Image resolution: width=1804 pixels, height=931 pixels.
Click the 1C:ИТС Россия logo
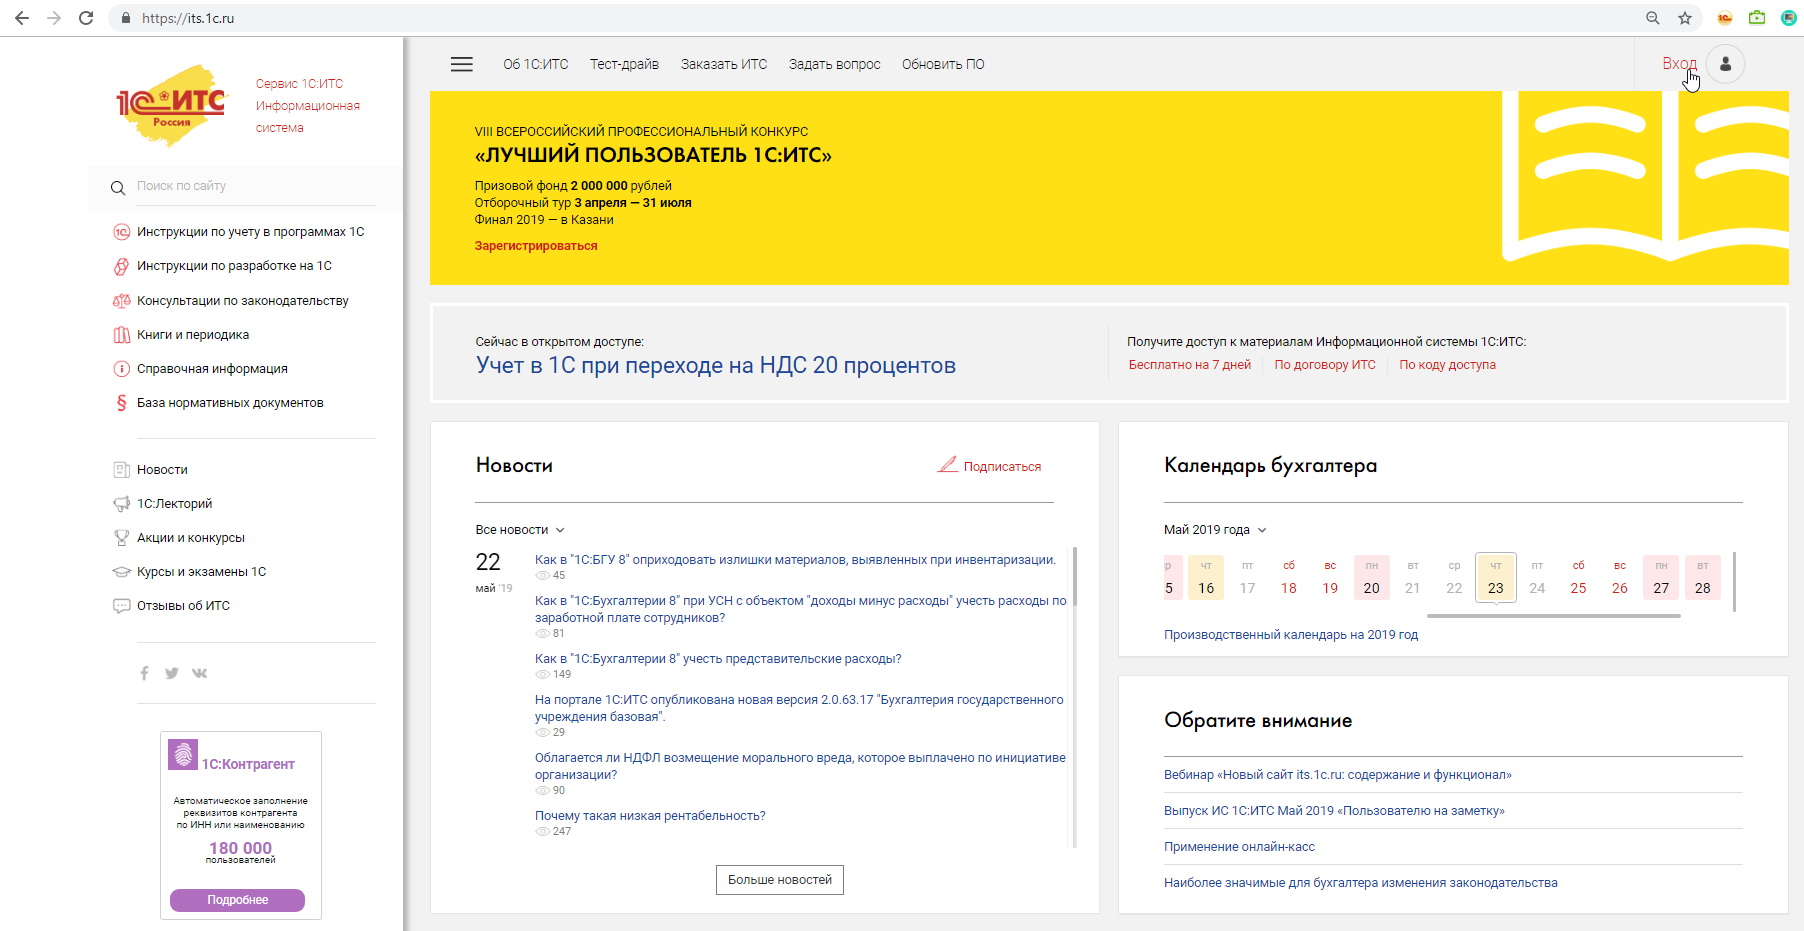click(x=171, y=105)
